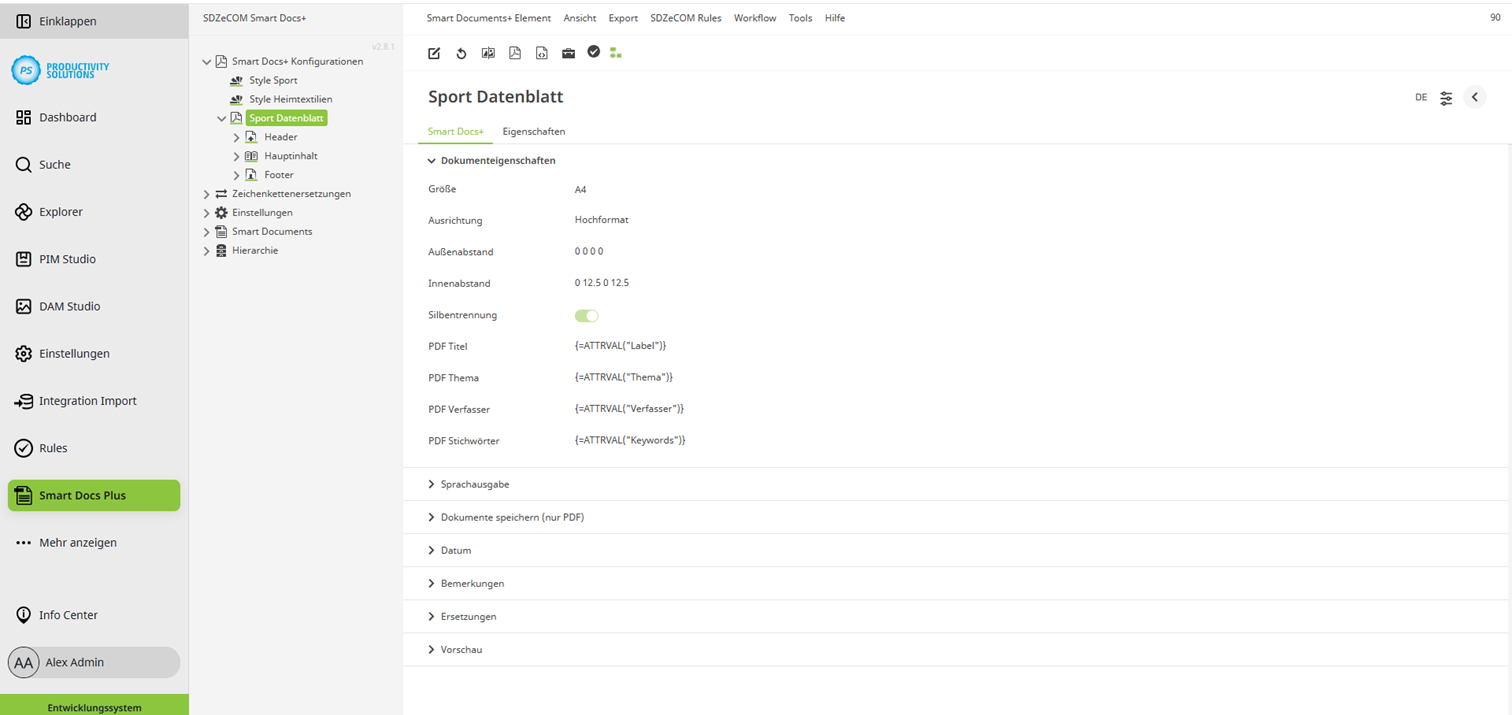The height and width of the screenshot is (715, 1512).
Task: Expand Dokumente speichern (nur PDF) section
Action: (431, 517)
